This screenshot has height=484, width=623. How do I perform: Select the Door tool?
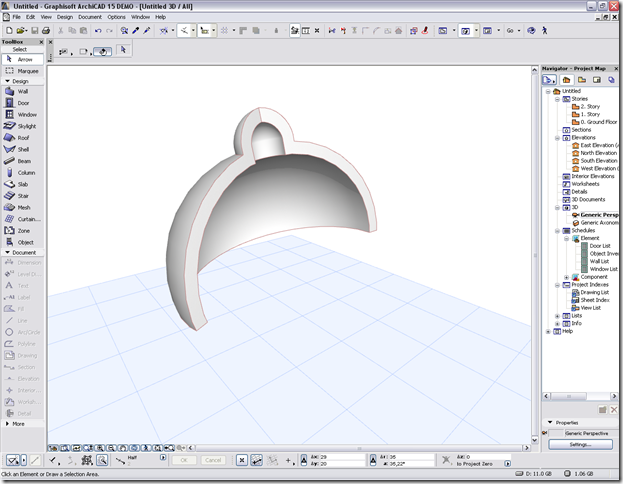click(x=22, y=103)
